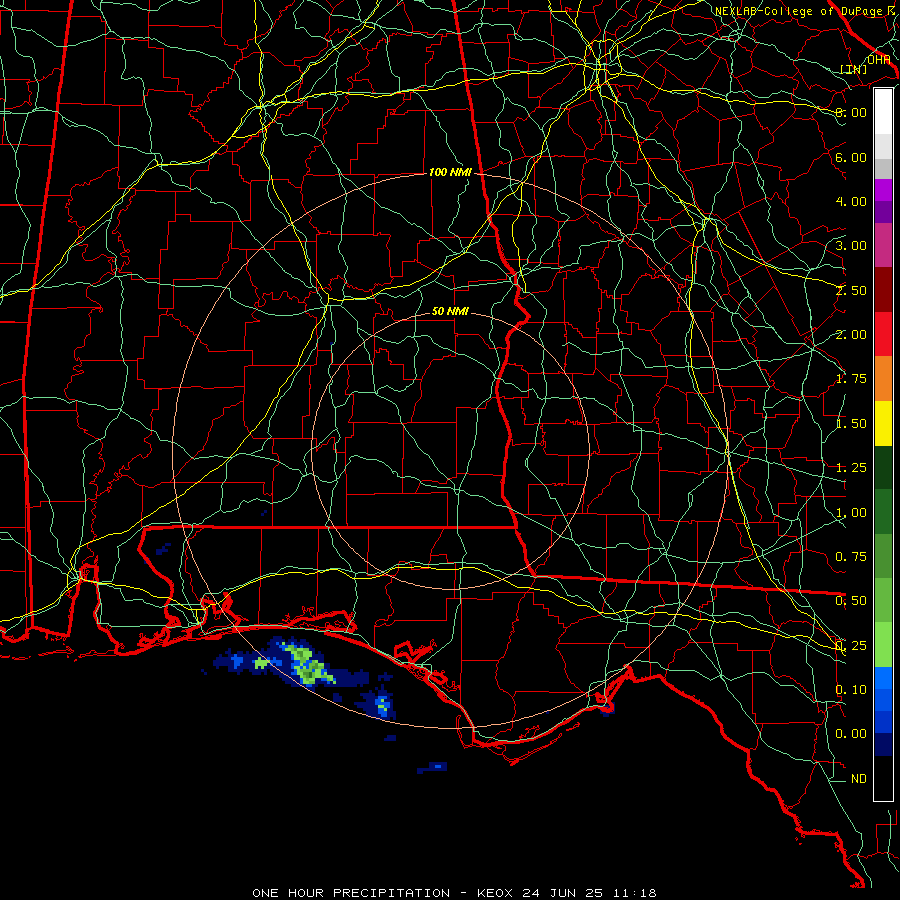
Task: Click the "50 NMI" range ring label
Action: (450, 311)
